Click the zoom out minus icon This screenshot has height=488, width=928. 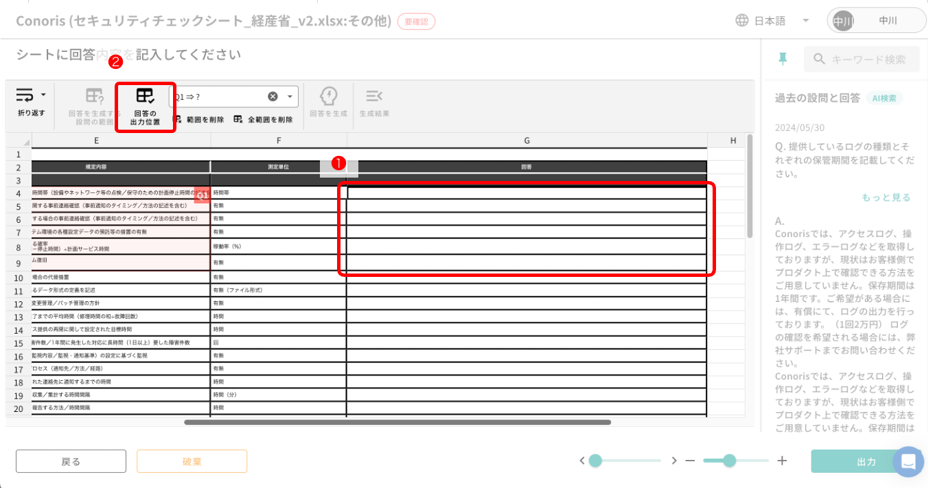691,461
